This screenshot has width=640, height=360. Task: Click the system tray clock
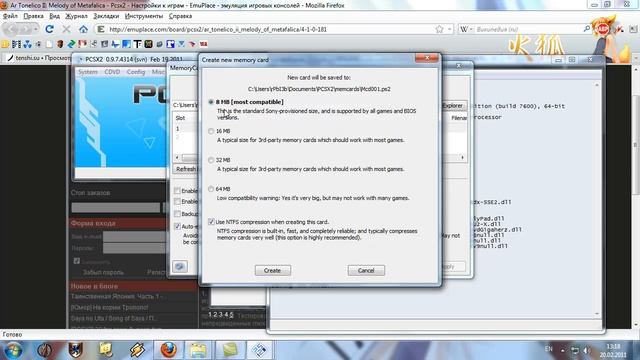[613, 351]
